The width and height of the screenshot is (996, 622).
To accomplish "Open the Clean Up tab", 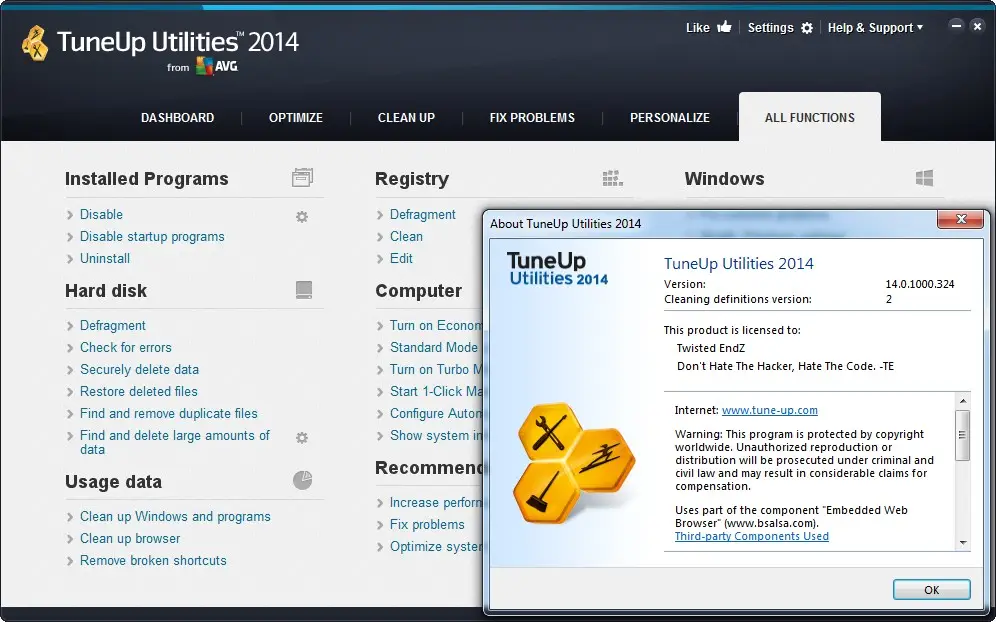I will (406, 118).
